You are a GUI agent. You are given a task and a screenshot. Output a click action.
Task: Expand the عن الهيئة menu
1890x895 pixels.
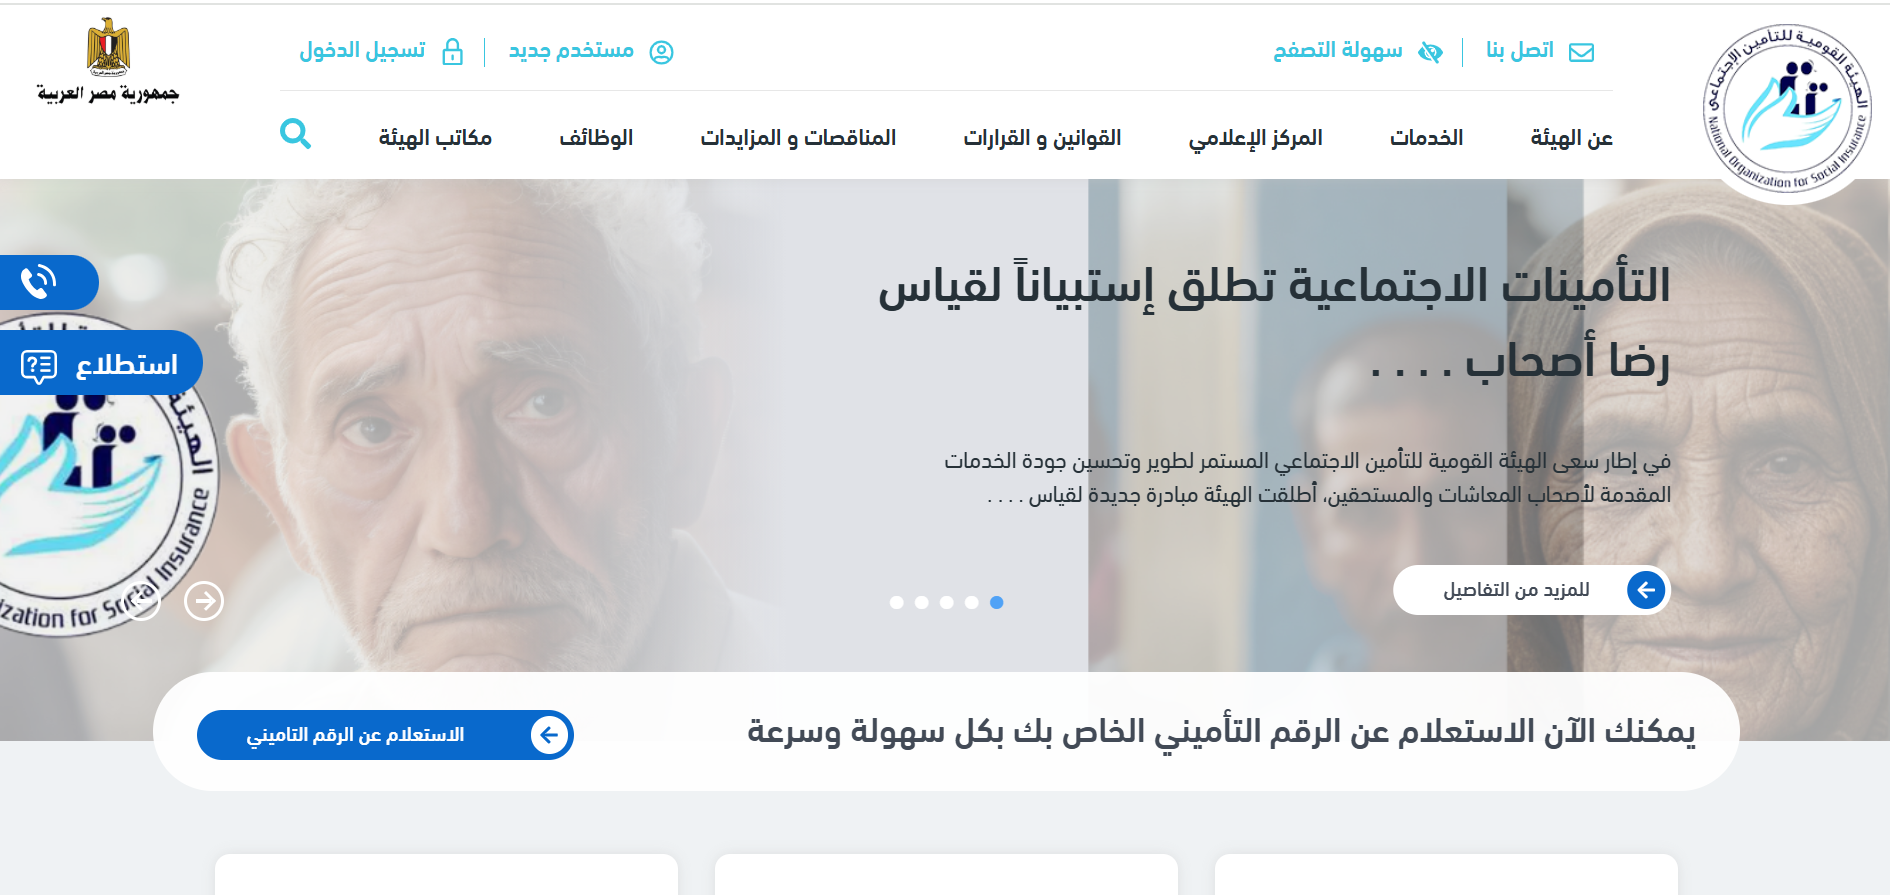[1571, 138]
